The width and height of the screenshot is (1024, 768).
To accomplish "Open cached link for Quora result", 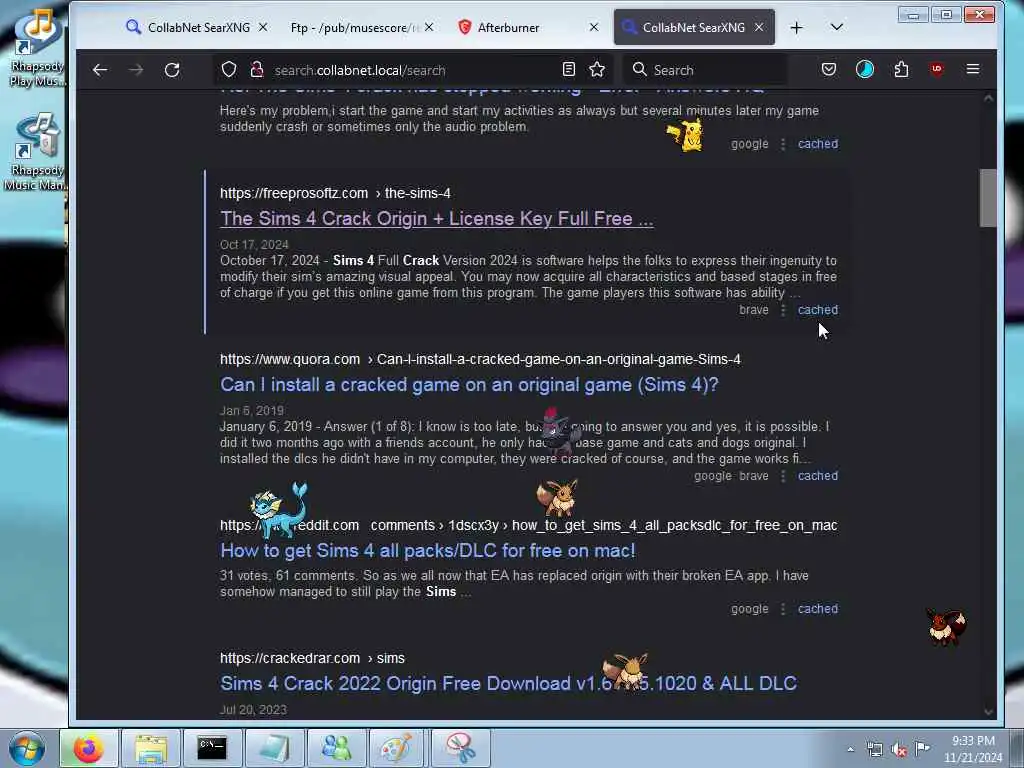I will (818, 476).
